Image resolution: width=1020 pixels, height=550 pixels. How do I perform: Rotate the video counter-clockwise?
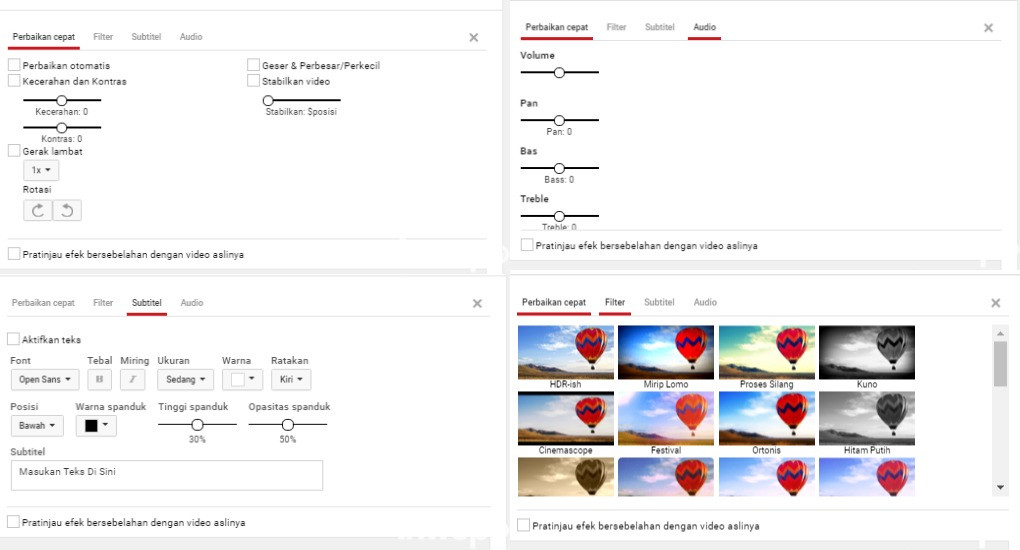coord(67,210)
